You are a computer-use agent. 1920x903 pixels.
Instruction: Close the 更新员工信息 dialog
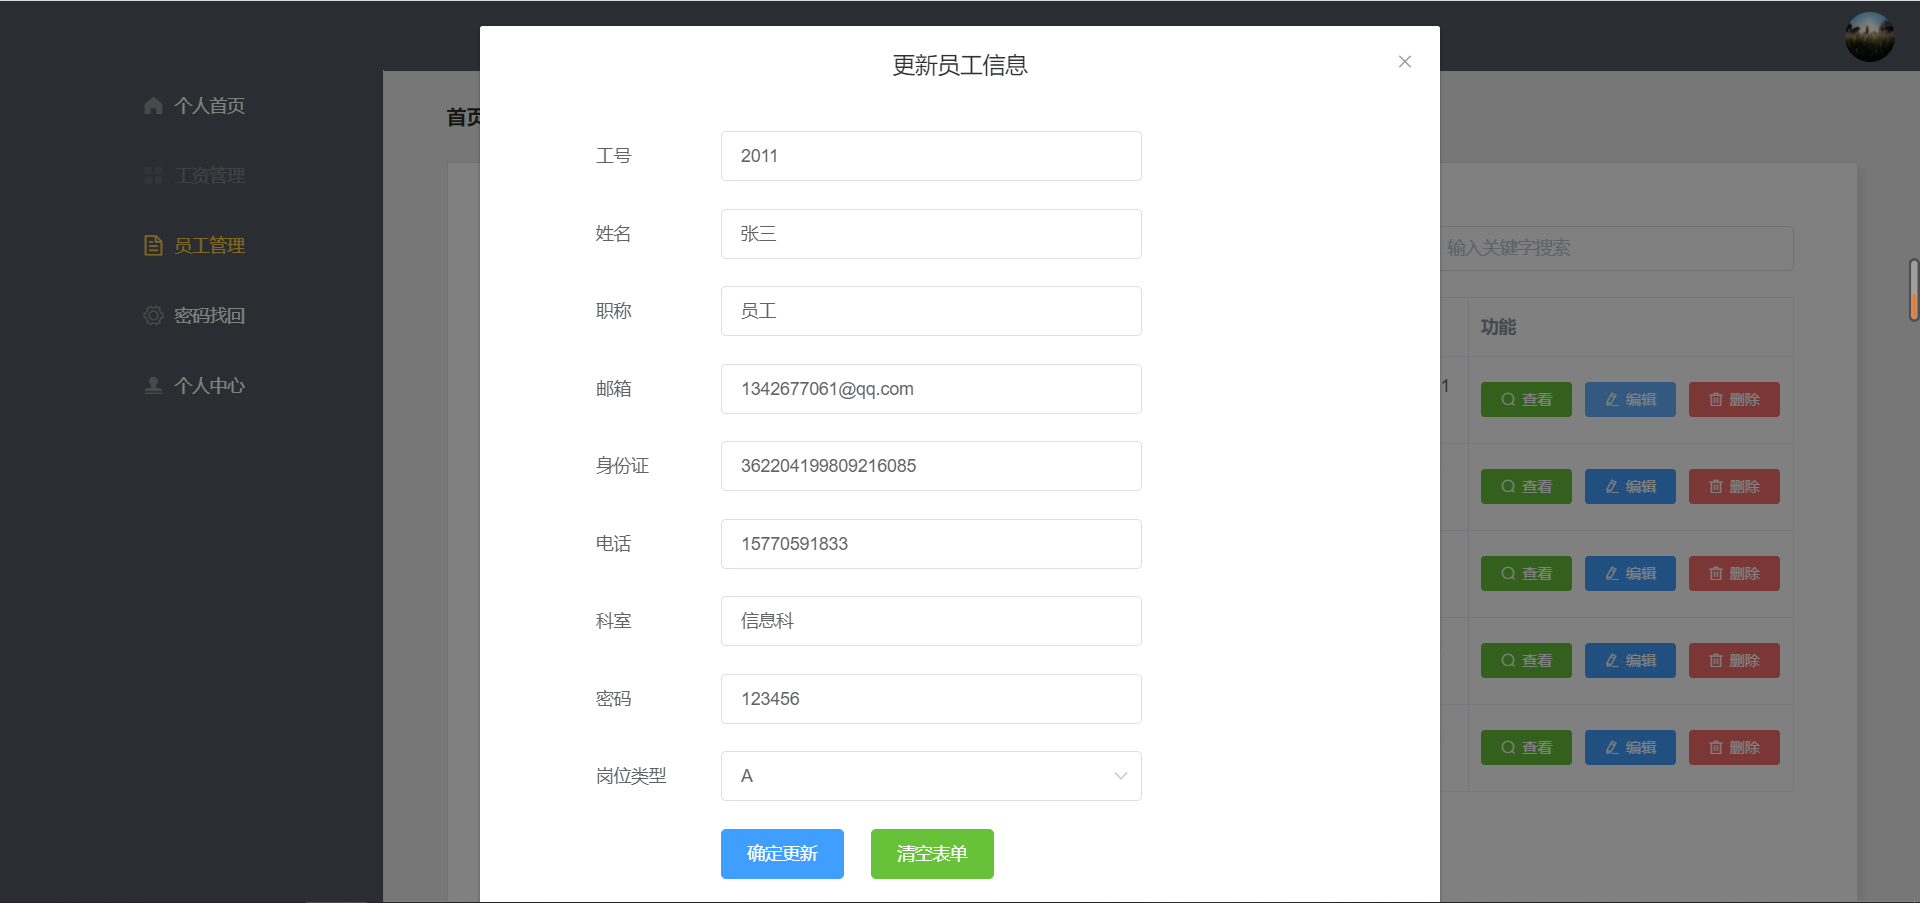1405,62
